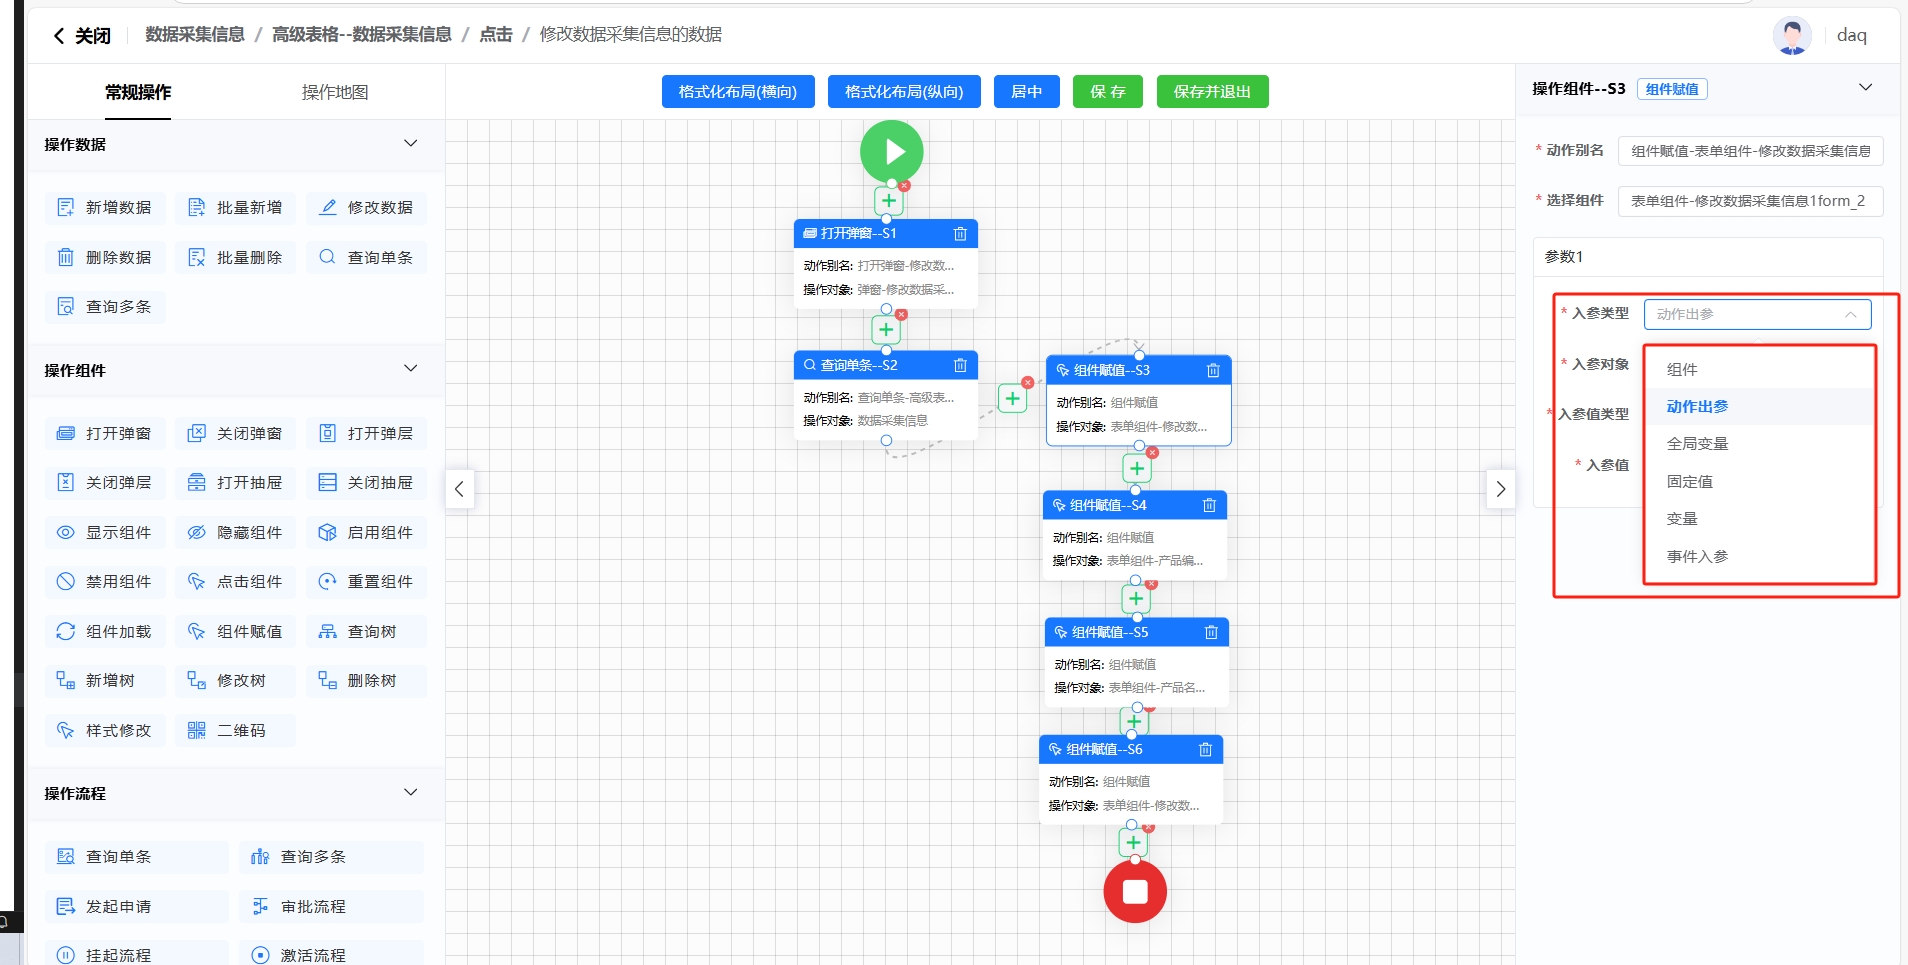This screenshot has width=1908, height=965.
Task: Choose the 组件赋值 tool in the sidebar
Action: [236, 632]
